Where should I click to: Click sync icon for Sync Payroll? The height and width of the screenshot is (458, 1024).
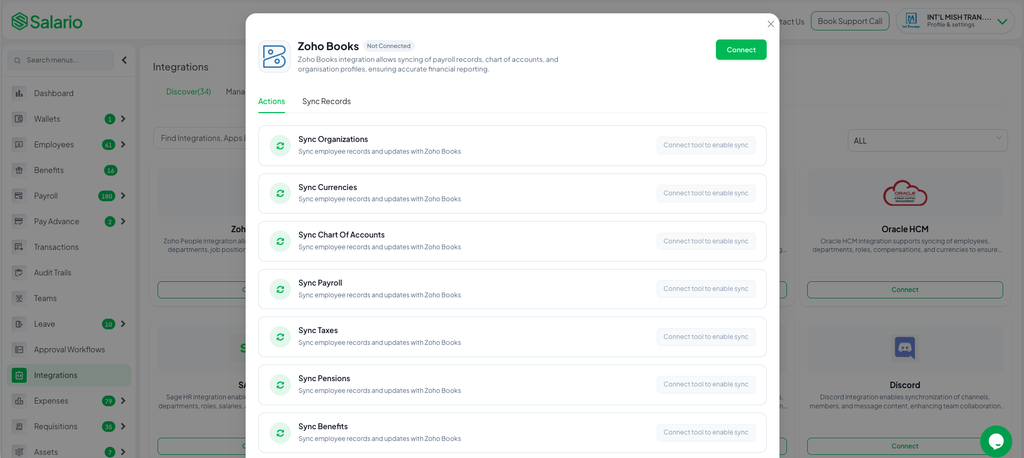click(280, 289)
